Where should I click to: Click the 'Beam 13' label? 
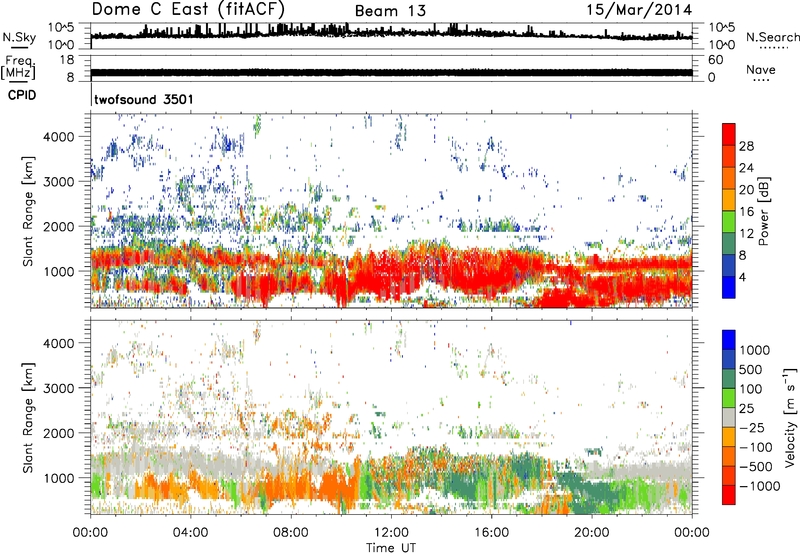[x=390, y=11]
